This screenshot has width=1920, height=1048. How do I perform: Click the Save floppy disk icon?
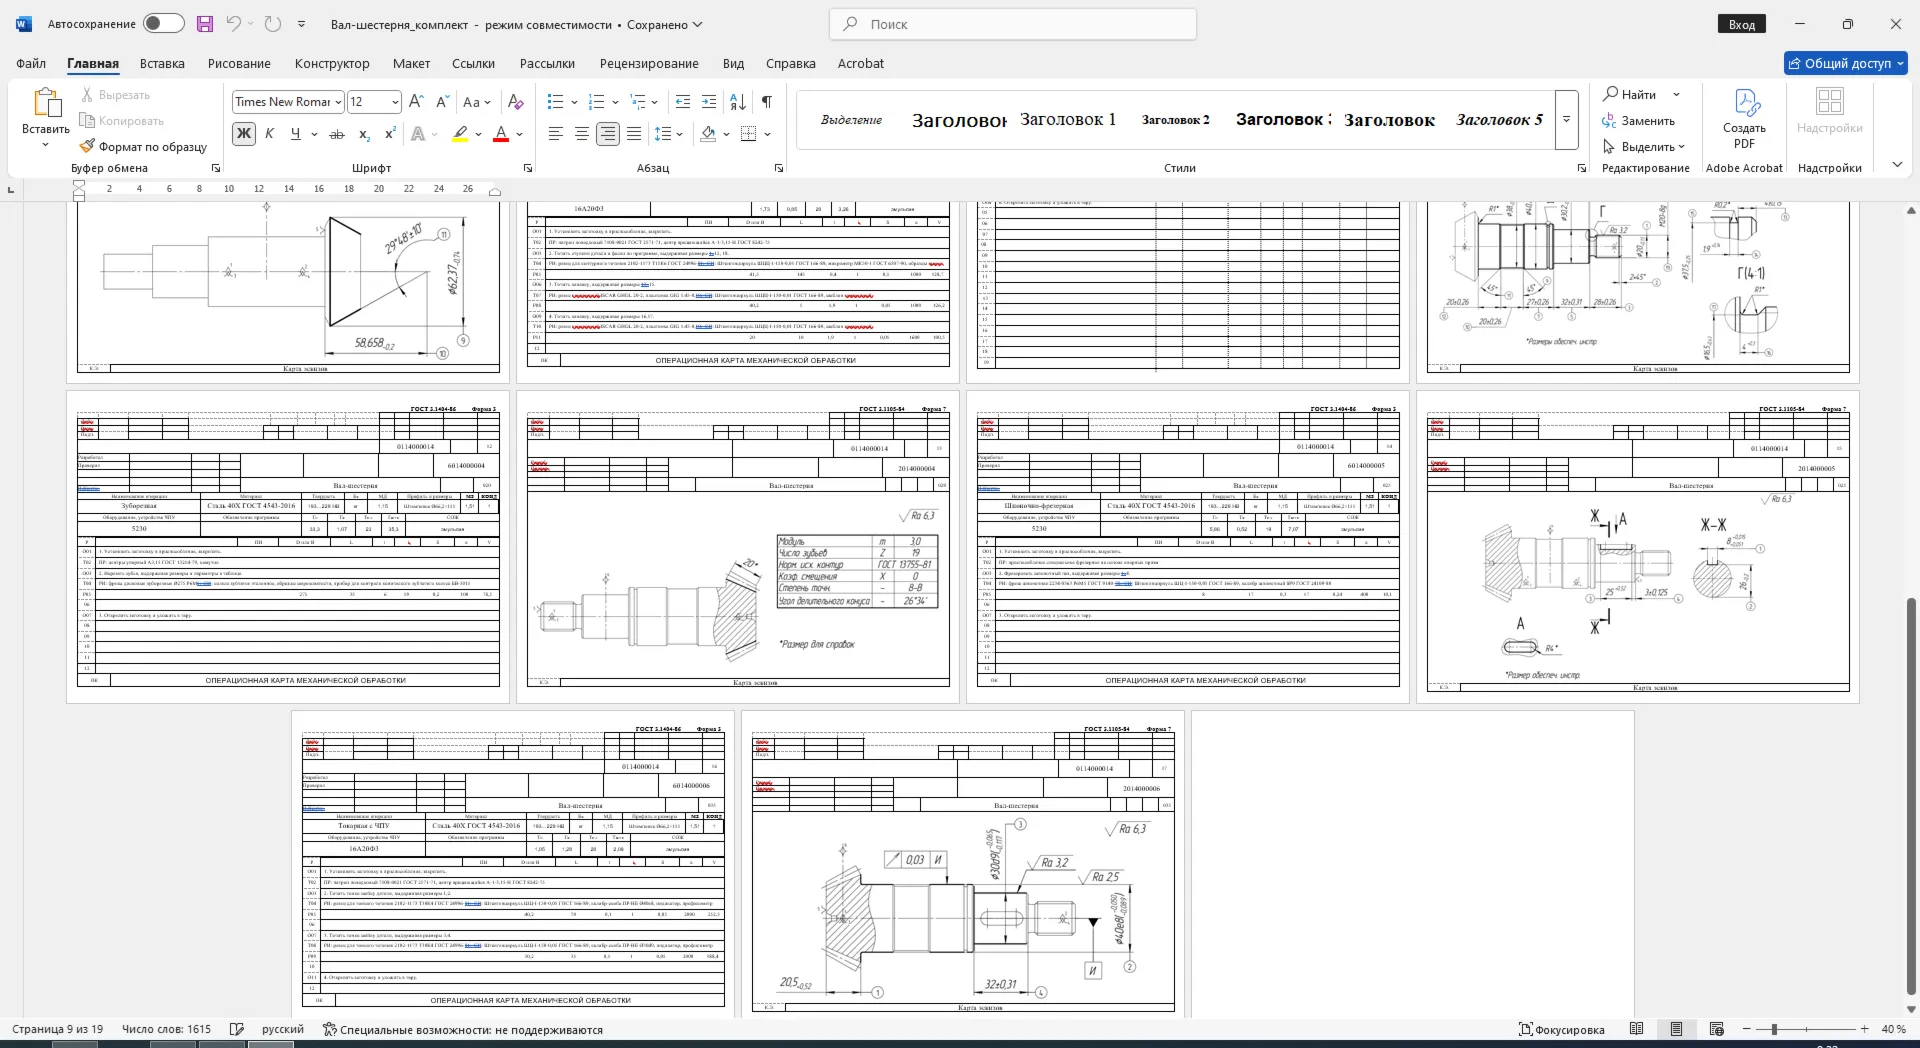pos(205,24)
